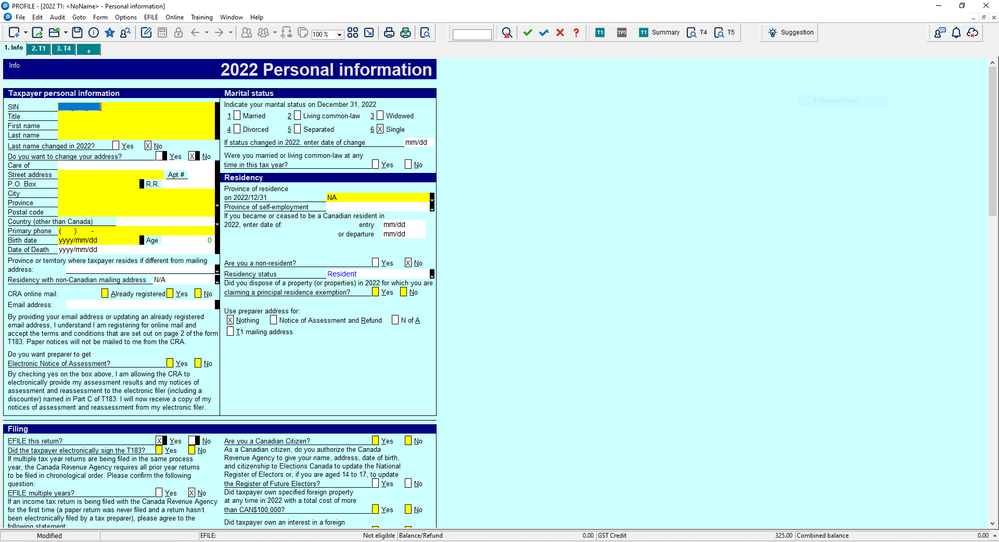Click the red question mark icon
This screenshot has width=999, height=542.
pos(576,32)
